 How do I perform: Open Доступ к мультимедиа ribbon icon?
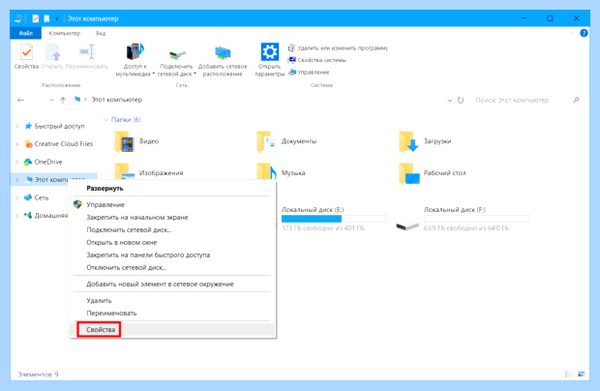tap(135, 51)
